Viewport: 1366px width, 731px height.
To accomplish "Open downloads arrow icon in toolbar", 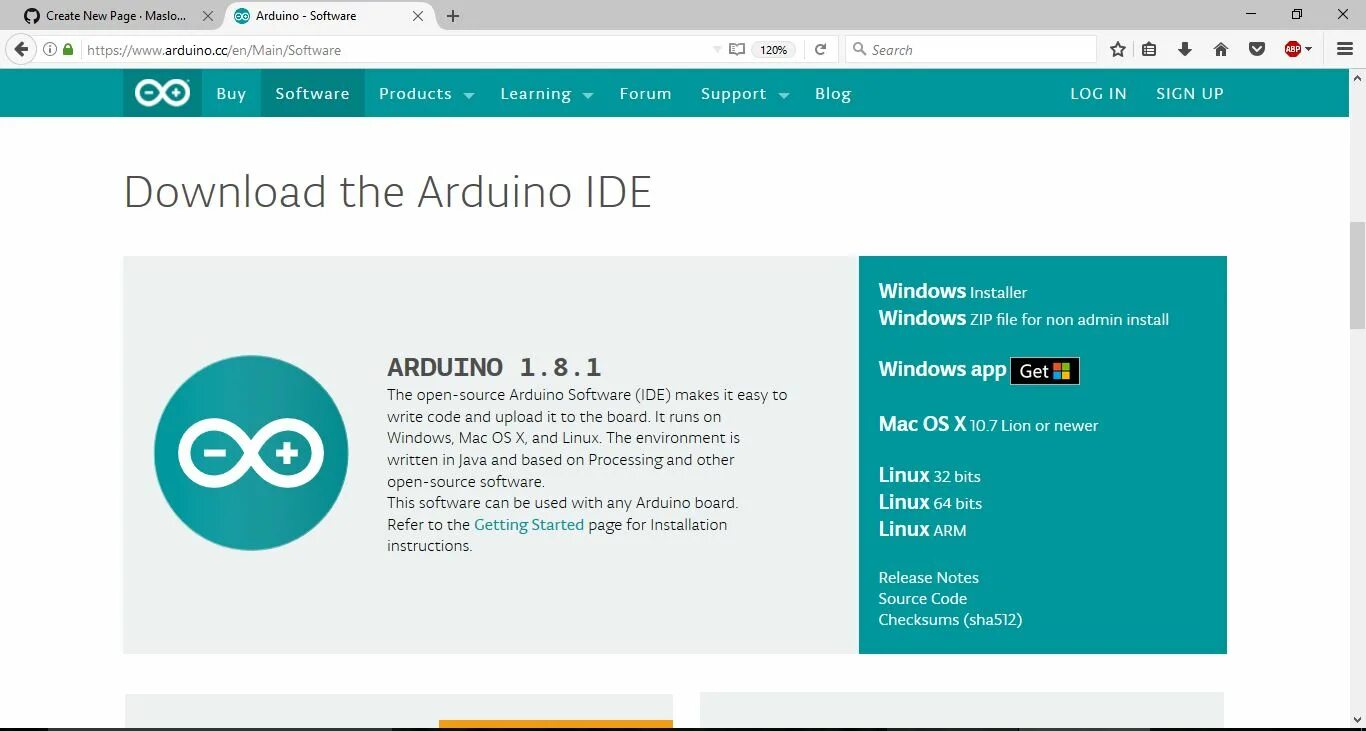I will pos(1185,49).
